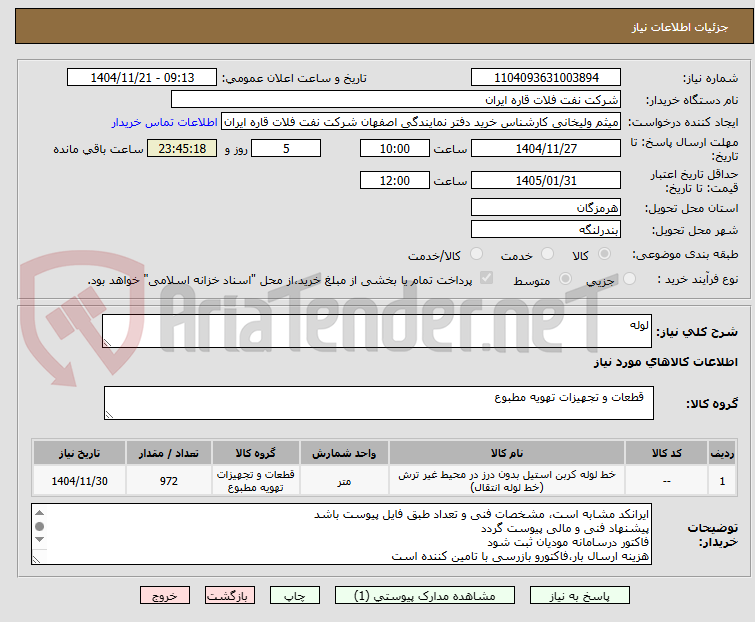Click the نام کالا column header

[507, 453]
